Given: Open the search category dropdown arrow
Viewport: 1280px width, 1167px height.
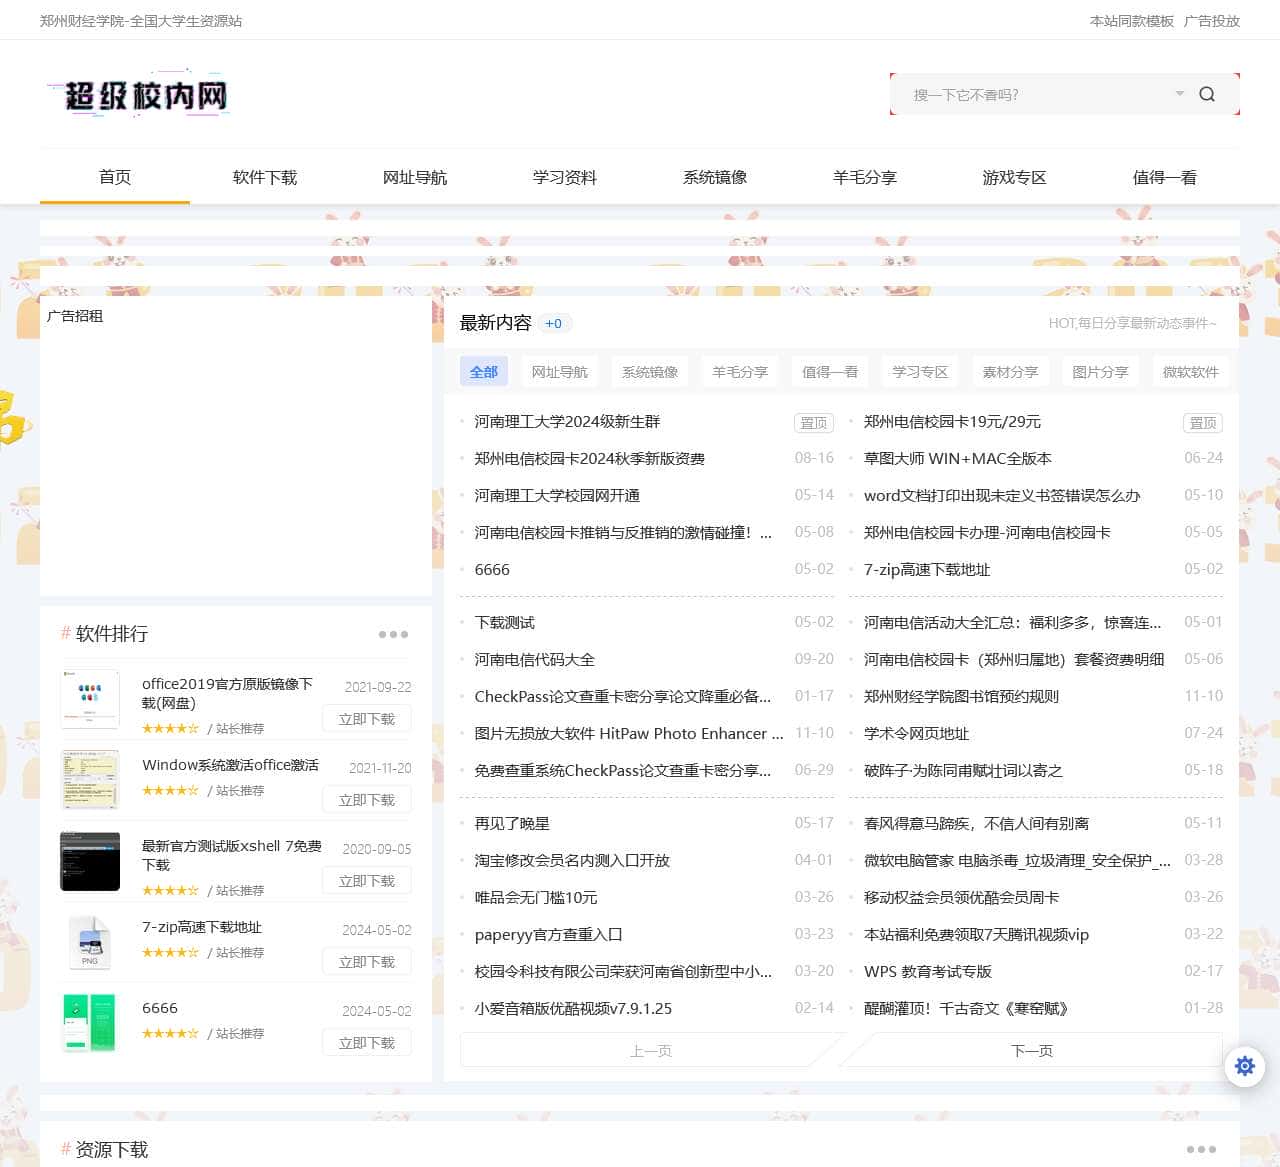Looking at the screenshot, I should [1179, 94].
